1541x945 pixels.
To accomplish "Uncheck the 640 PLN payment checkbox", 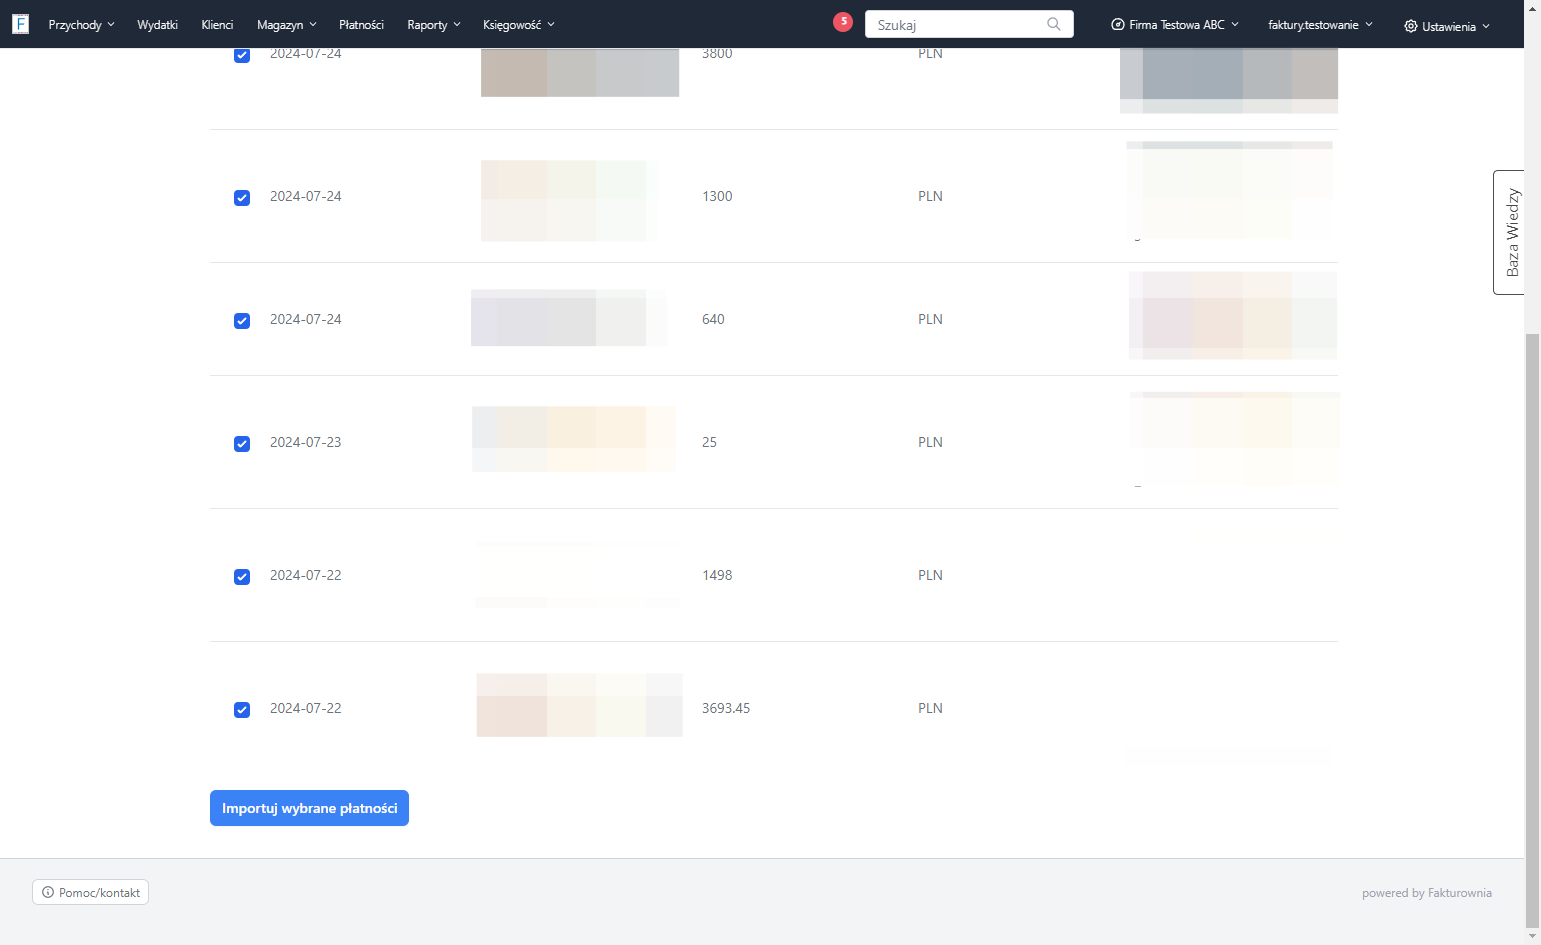I will [242, 321].
